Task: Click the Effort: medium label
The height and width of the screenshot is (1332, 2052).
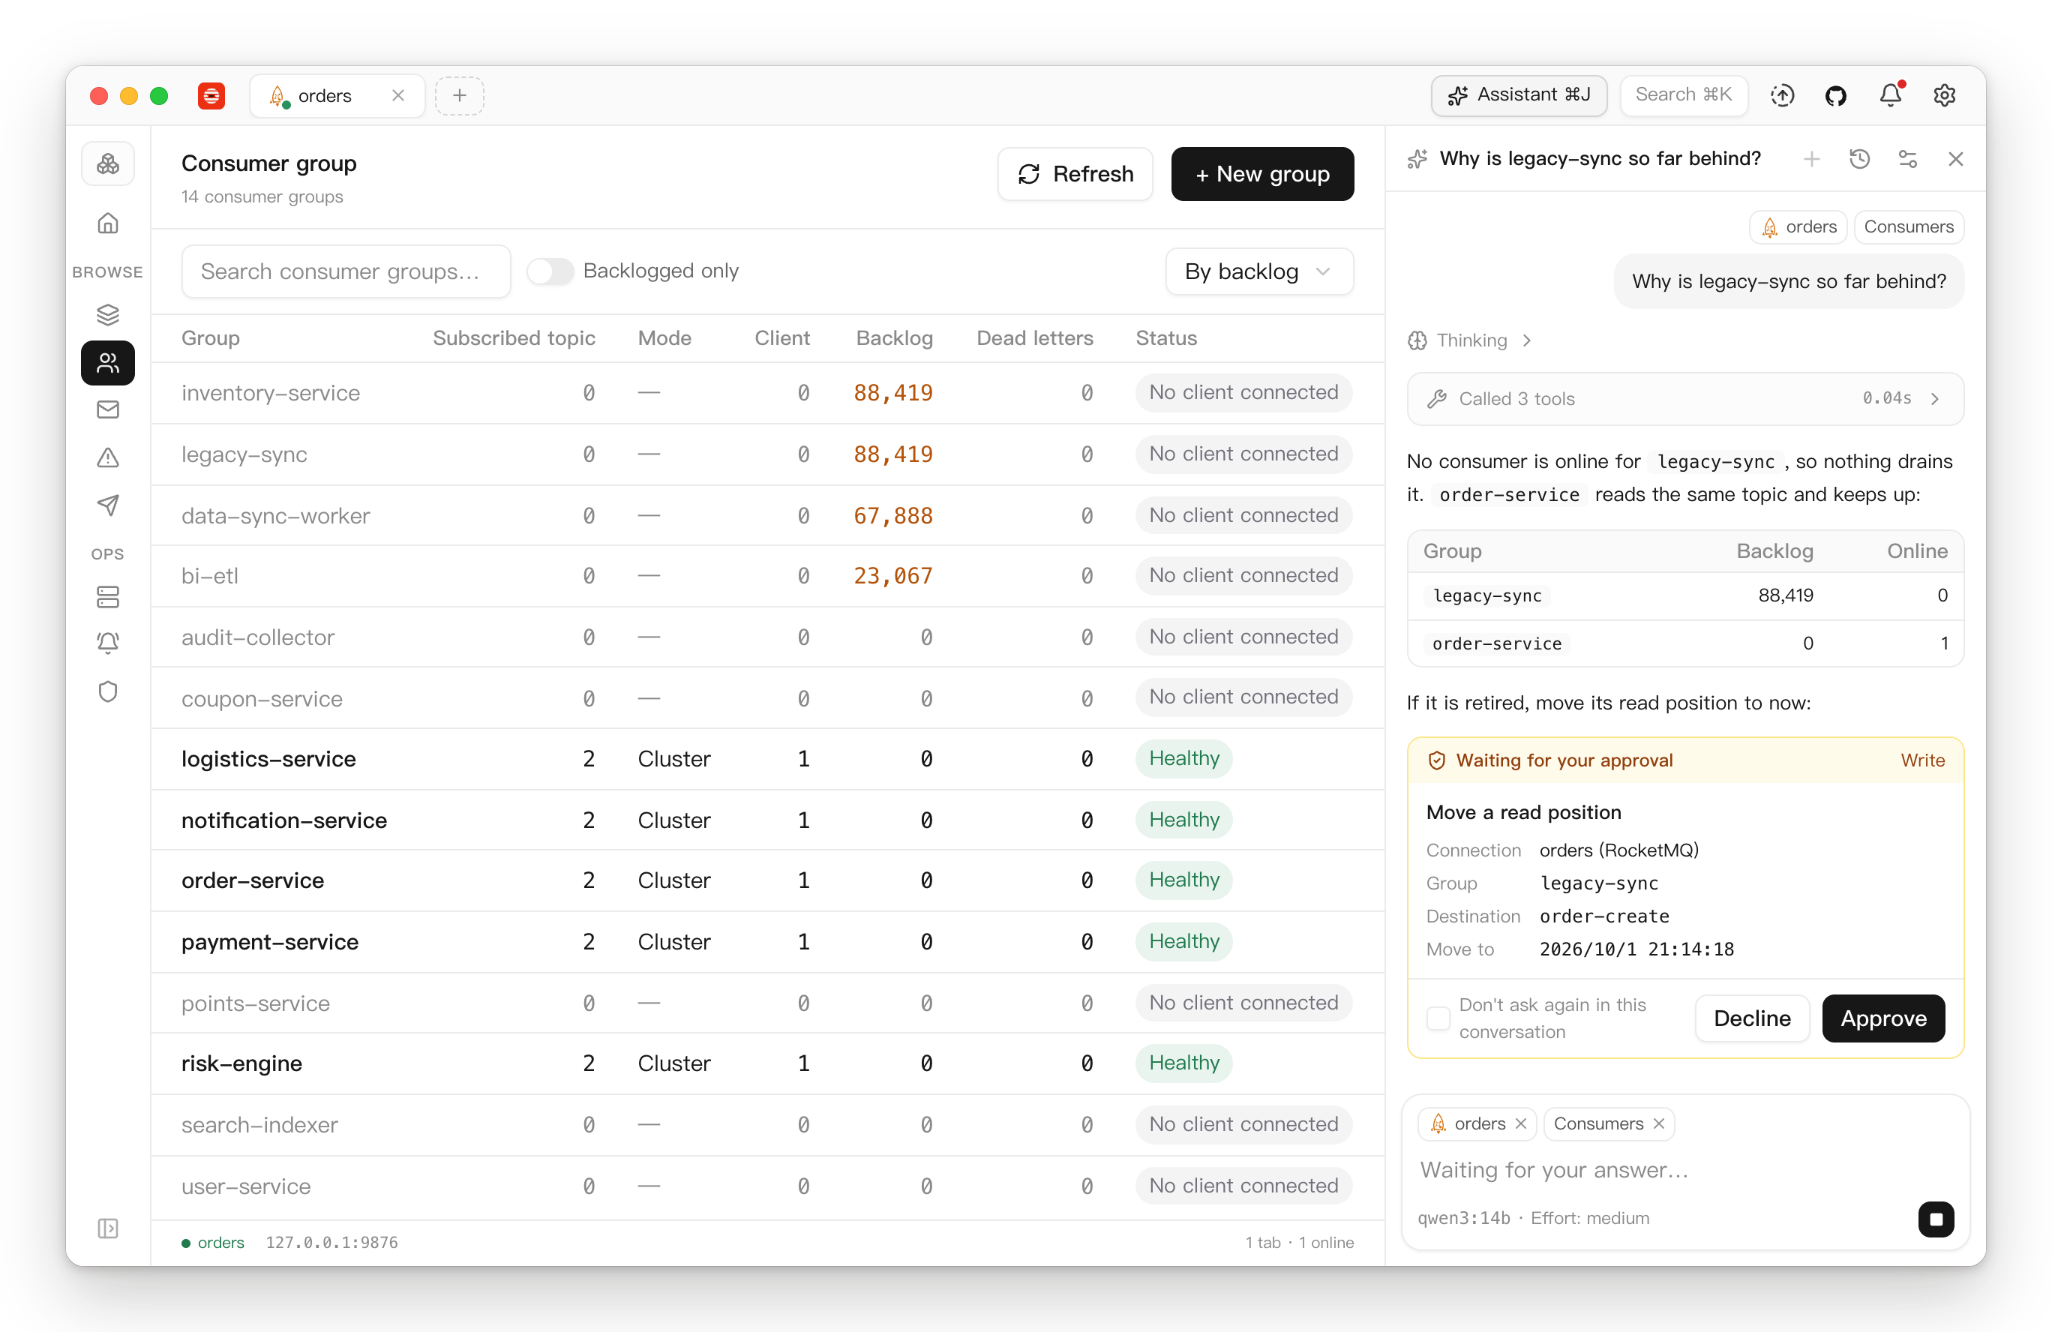Action: (x=1590, y=1219)
